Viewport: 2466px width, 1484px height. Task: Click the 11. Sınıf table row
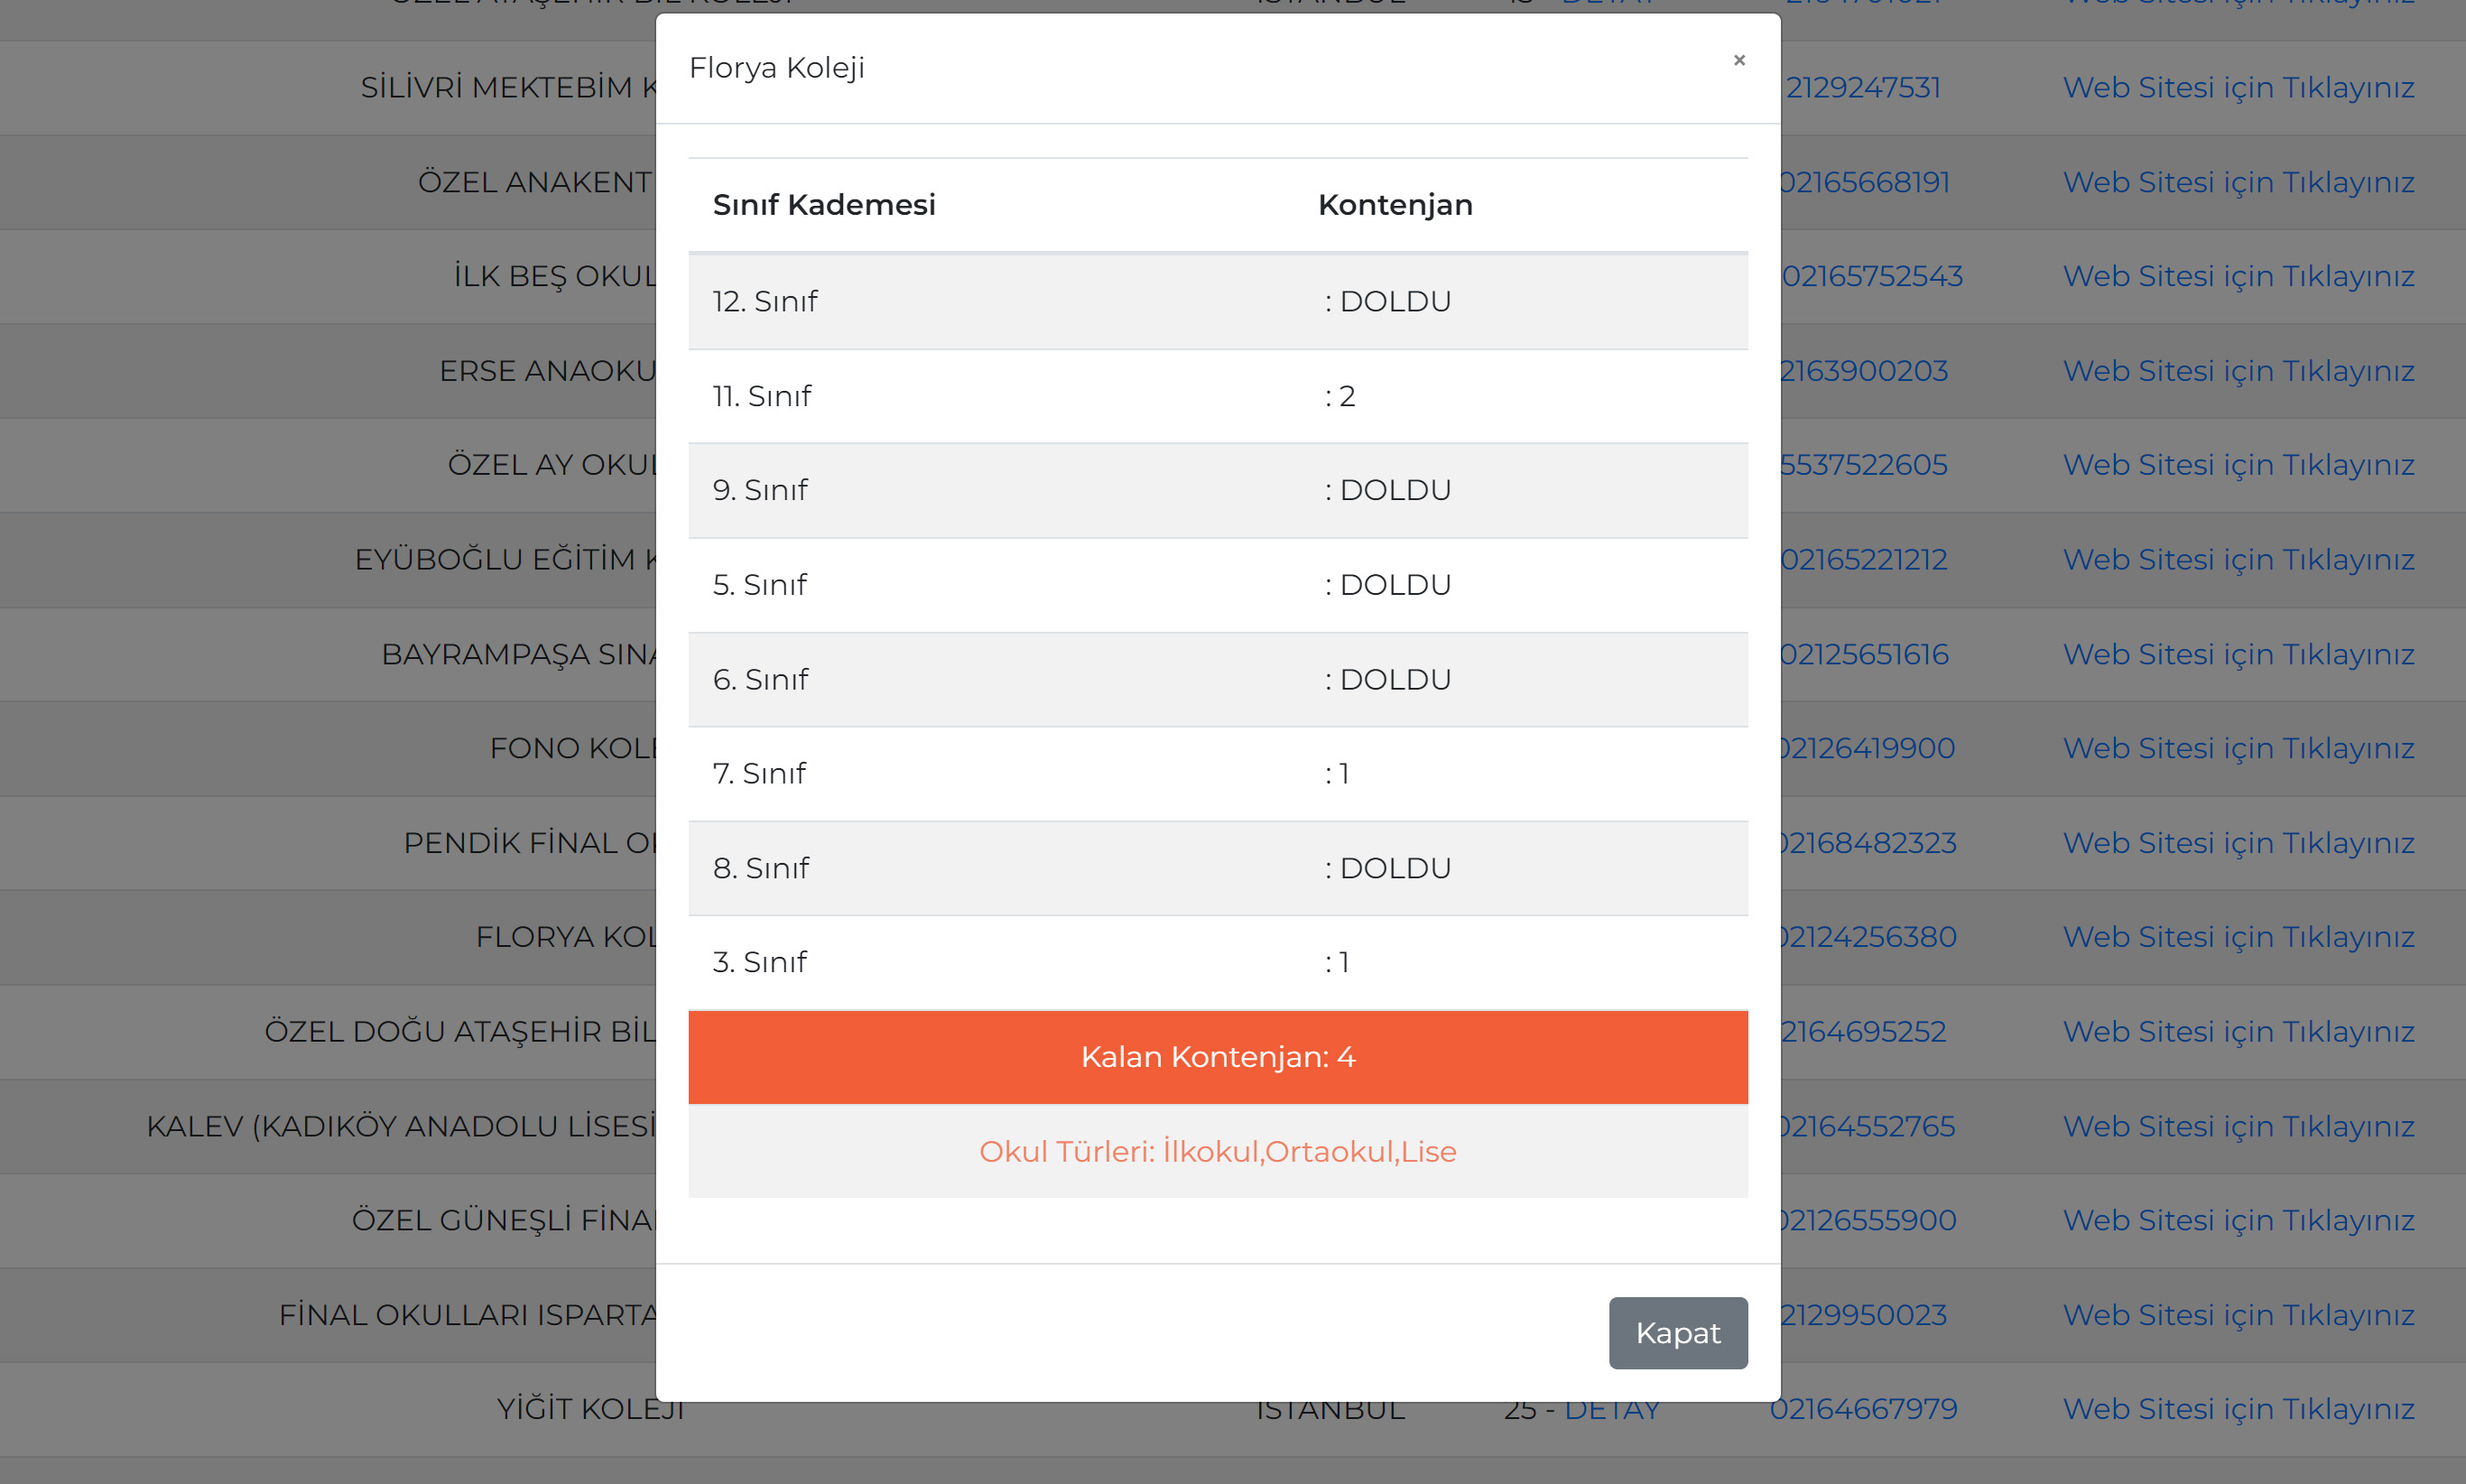[1218, 396]
